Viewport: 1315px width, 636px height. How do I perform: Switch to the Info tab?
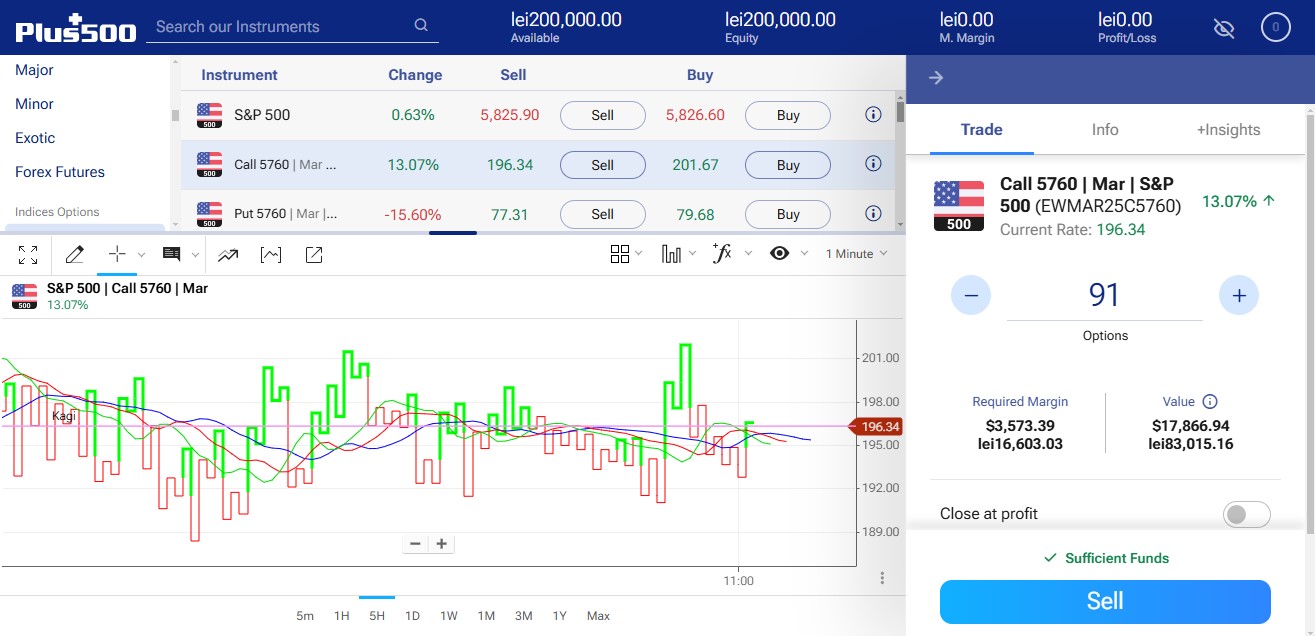coord(1105,130)
